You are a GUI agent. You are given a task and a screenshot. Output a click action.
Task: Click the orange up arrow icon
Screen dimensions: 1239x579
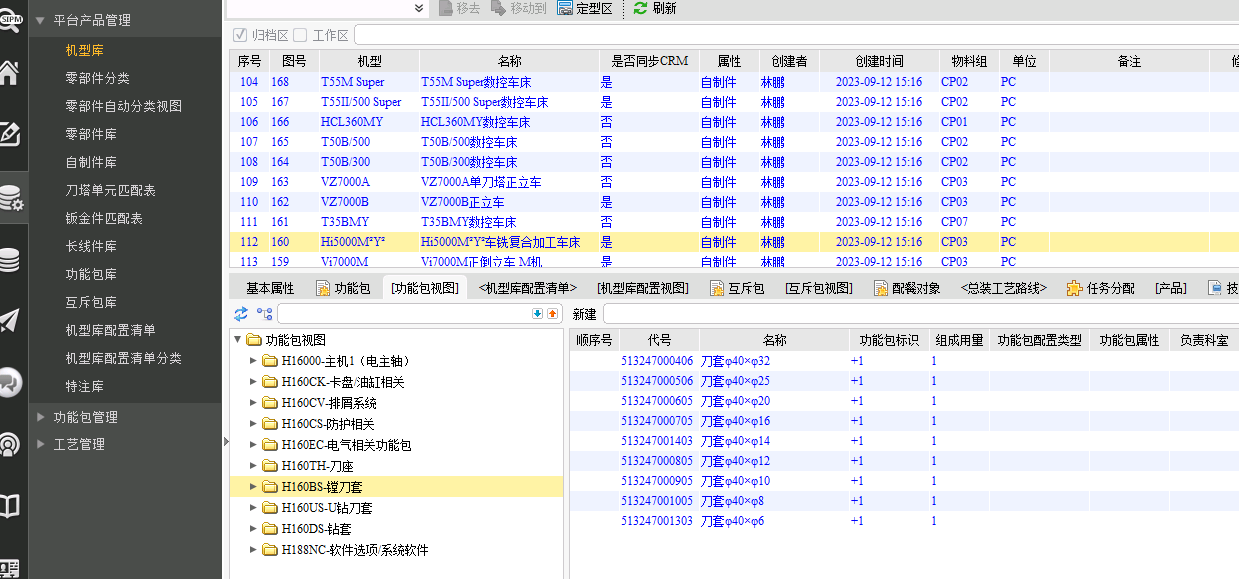552,314
